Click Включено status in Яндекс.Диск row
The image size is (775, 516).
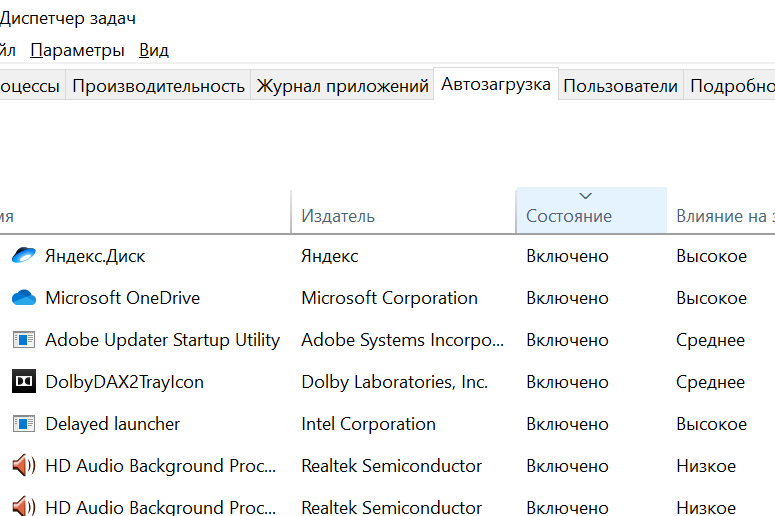(567, 256)
